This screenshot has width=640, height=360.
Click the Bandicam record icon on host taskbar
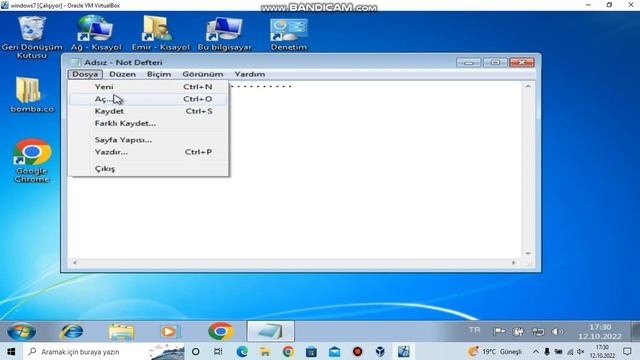click(x=358, y=351)
